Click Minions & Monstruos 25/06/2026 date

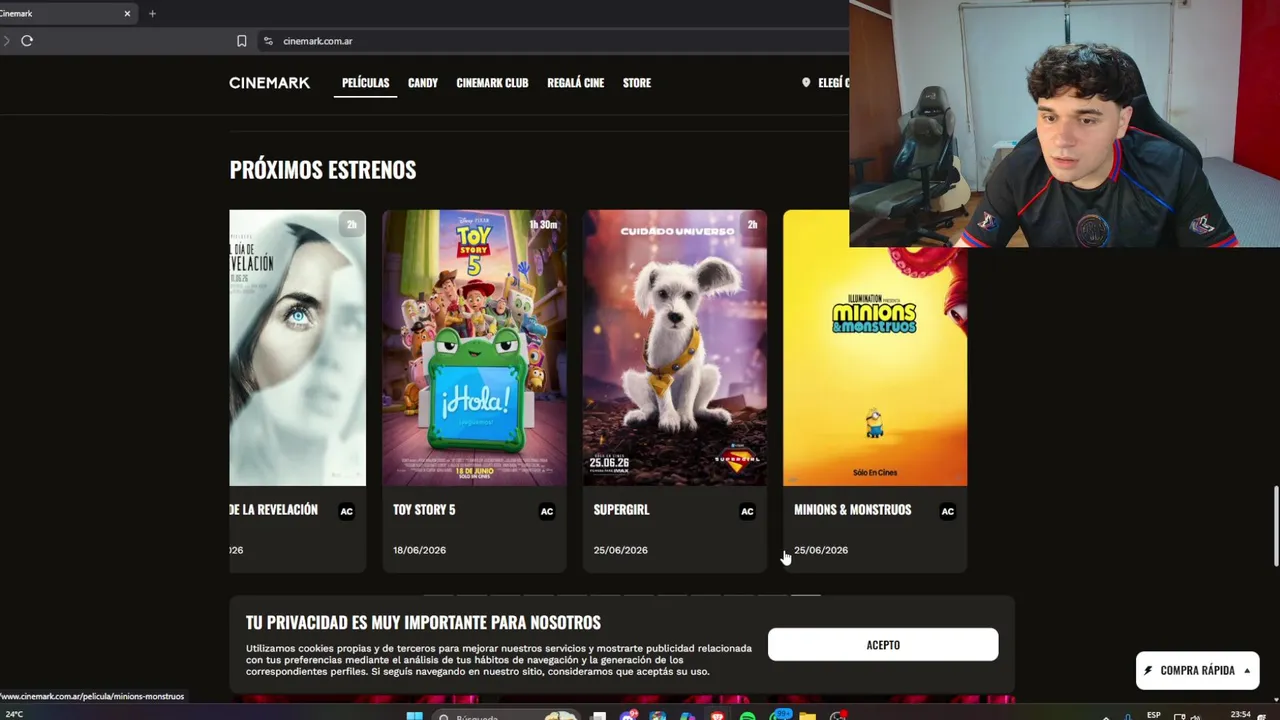[821, 550]
